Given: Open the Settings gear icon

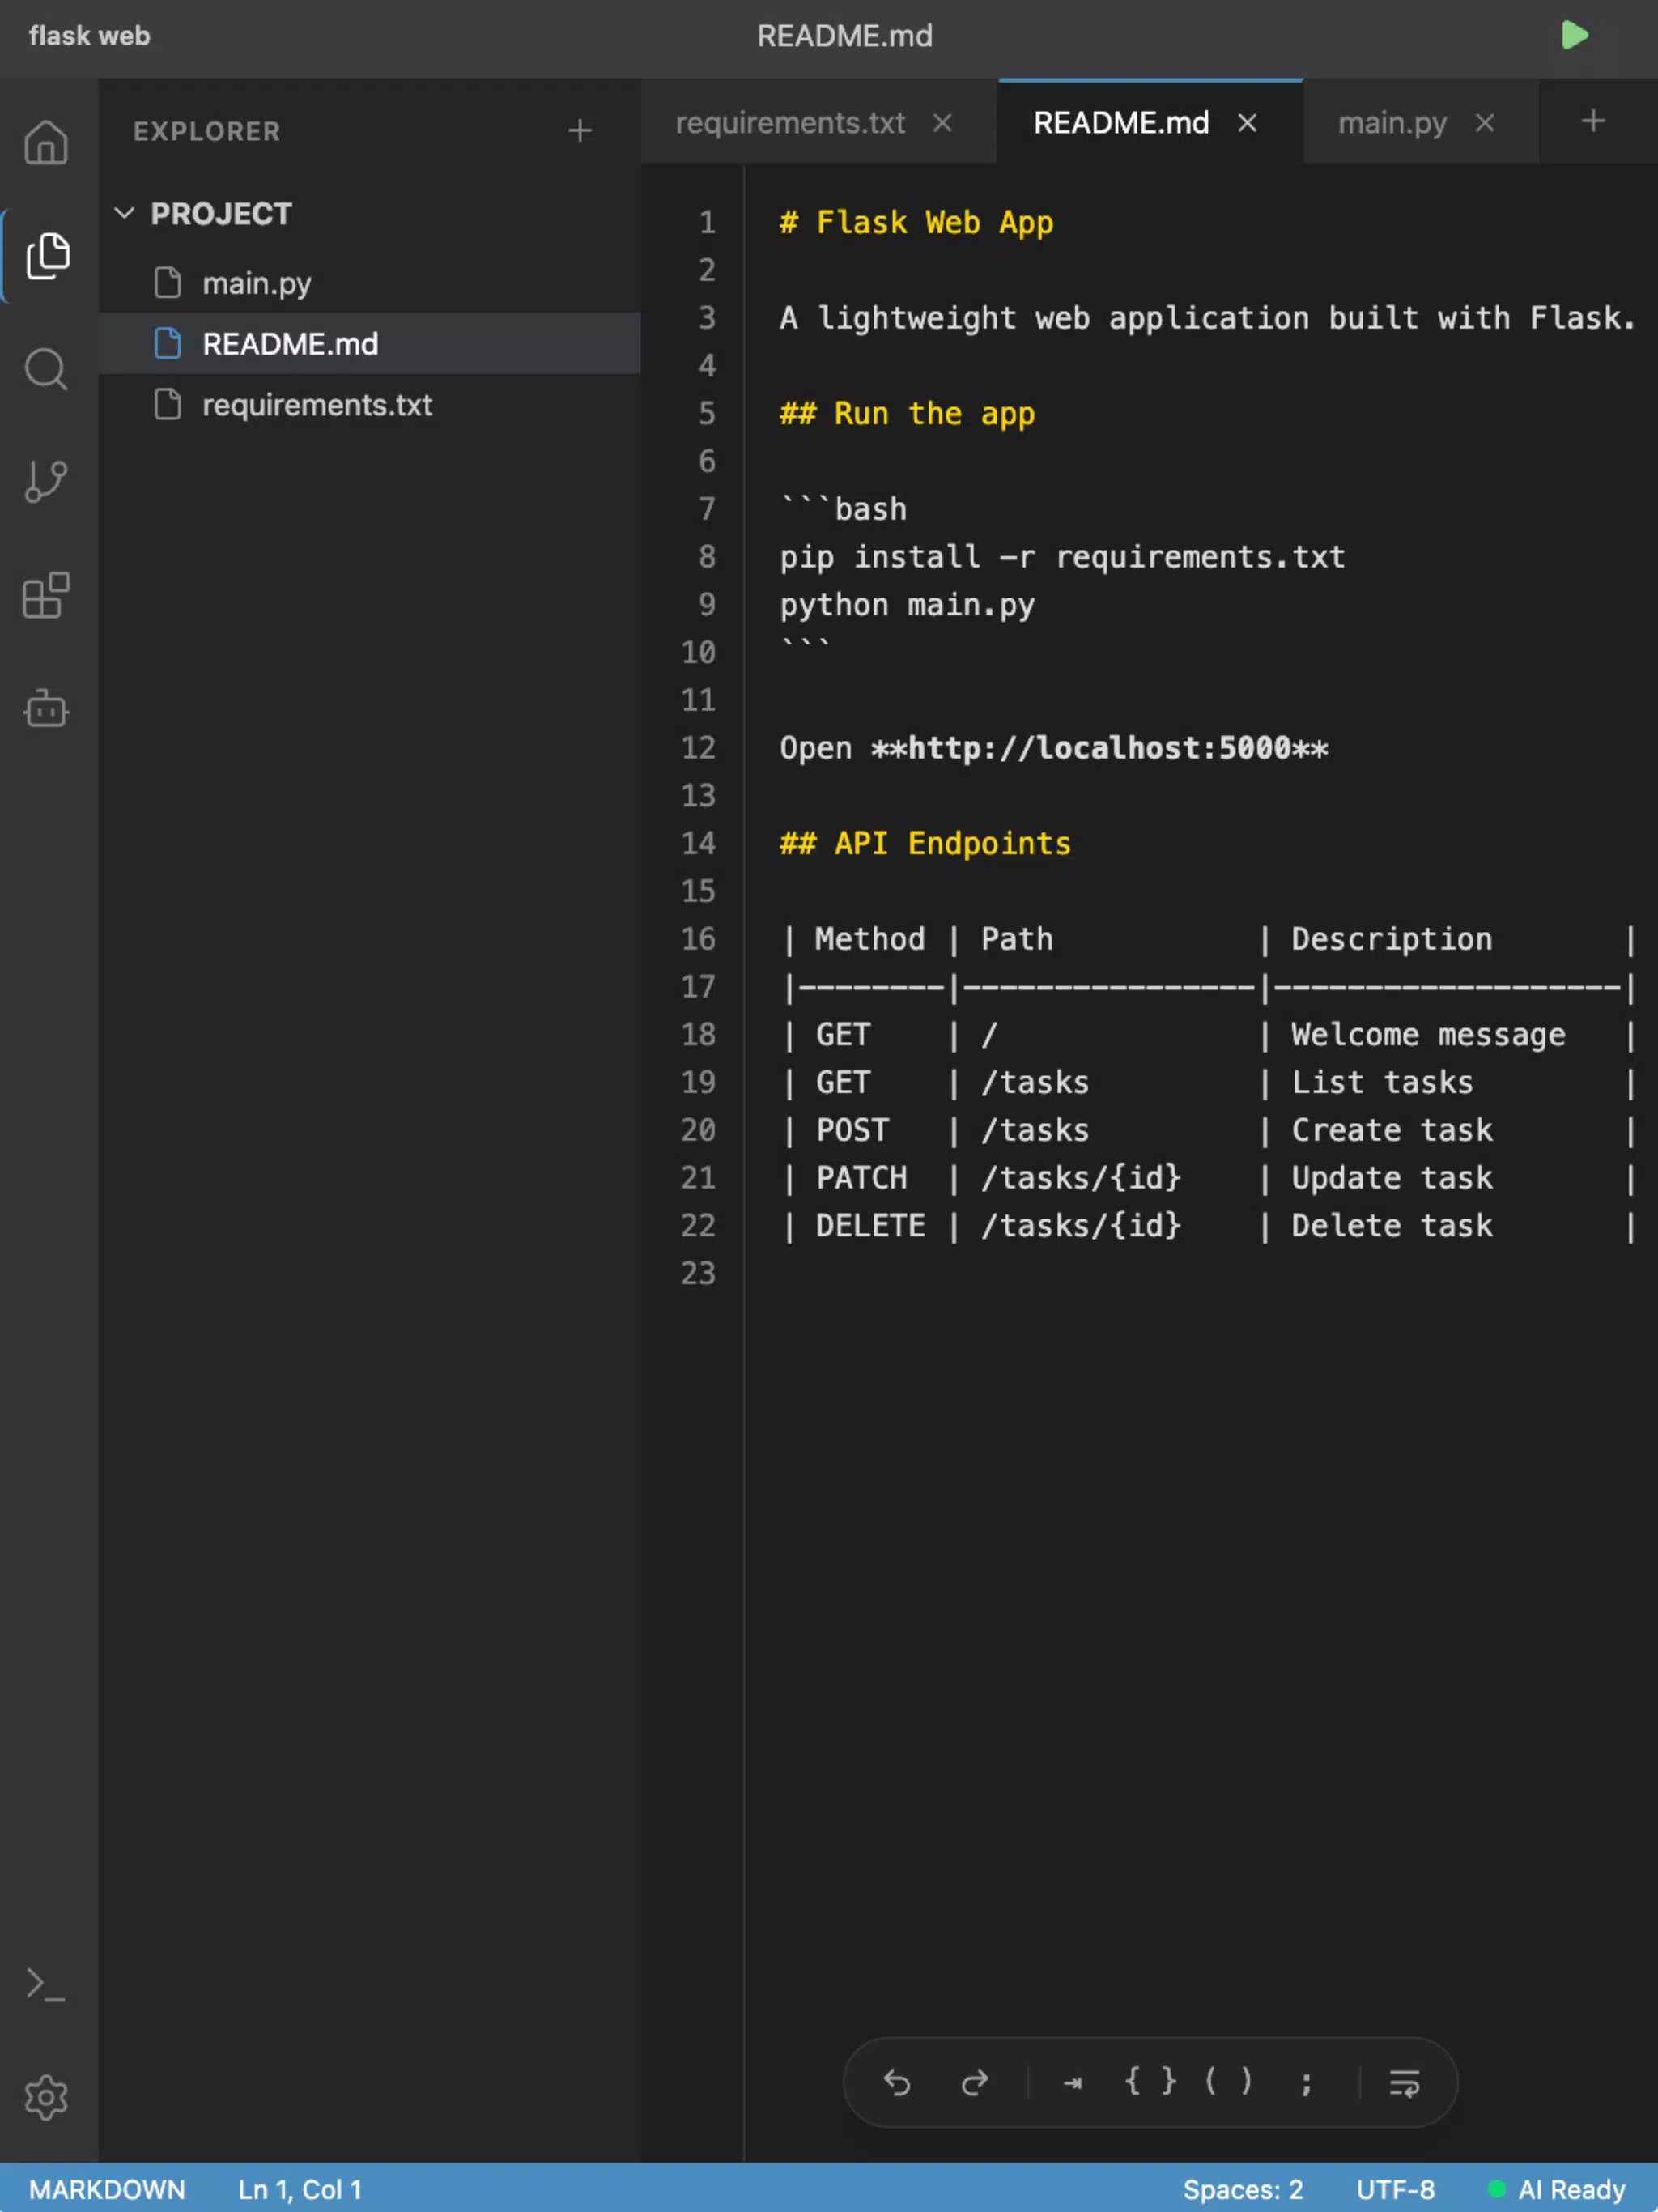Looking at the screenshot, I should pyautogui.click(x=46, y=2098).
